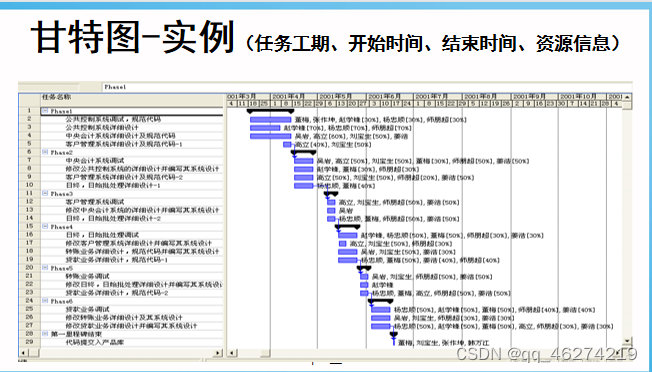The image size is (652, 372).
Task: Click Gantt bar for 日终，日始批处理详细设计-1
Action: pos(304,186)
